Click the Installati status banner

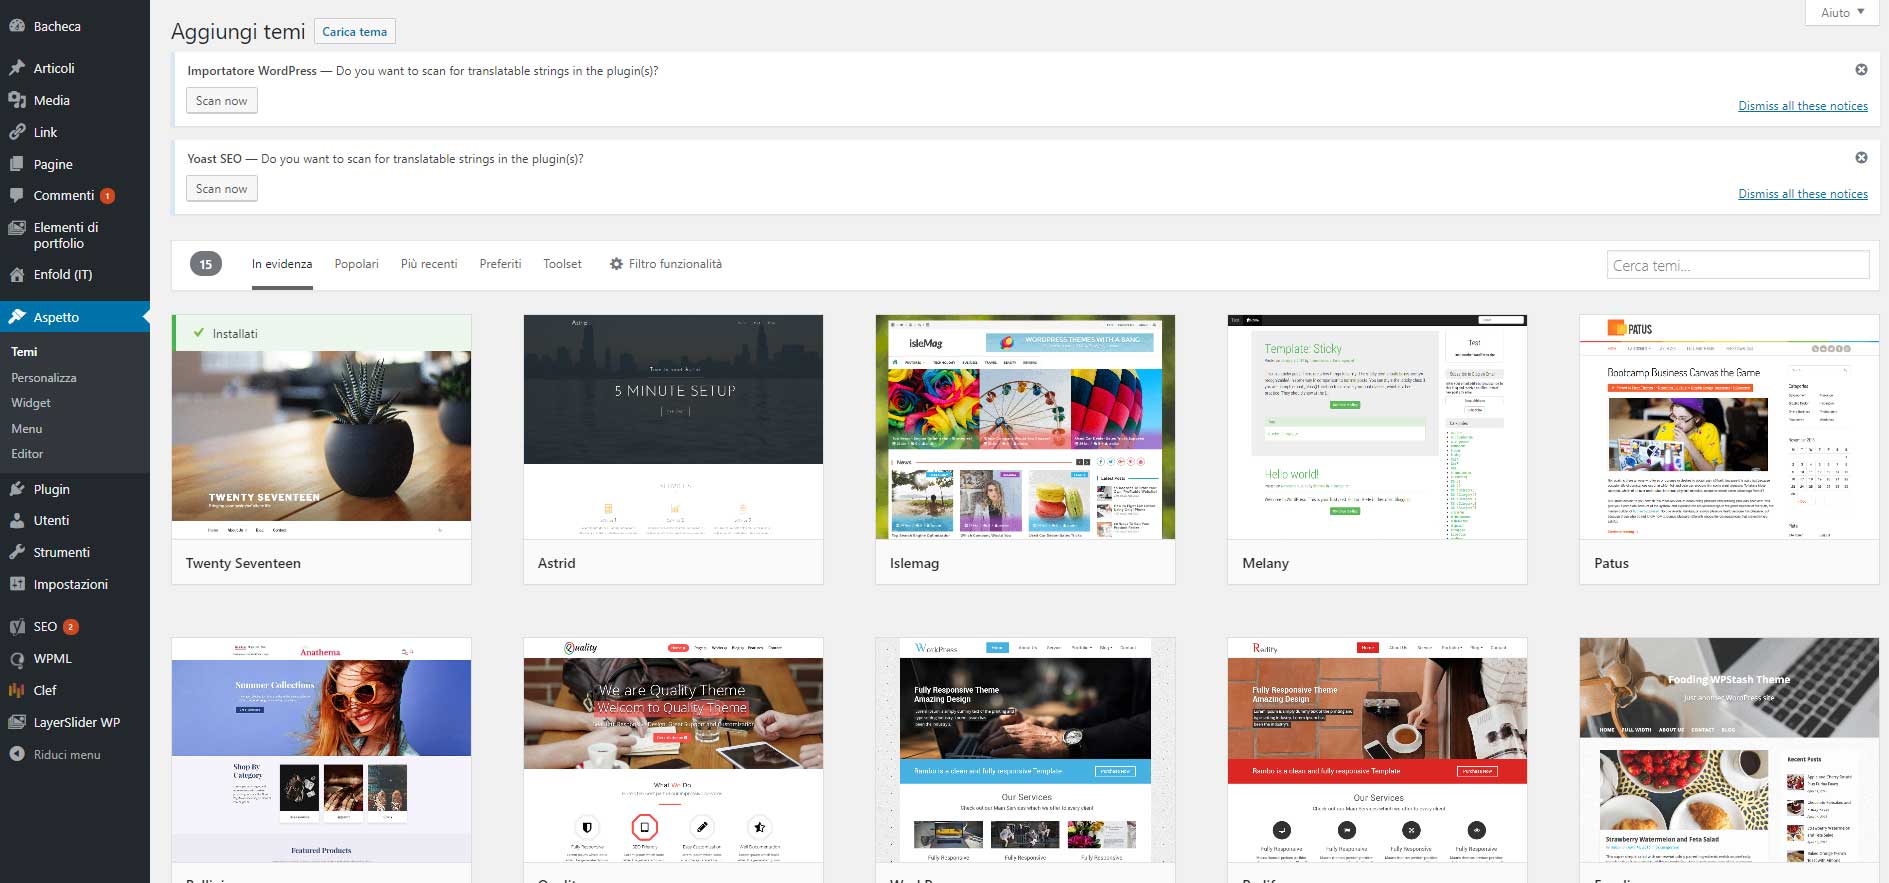coord(321,333)
